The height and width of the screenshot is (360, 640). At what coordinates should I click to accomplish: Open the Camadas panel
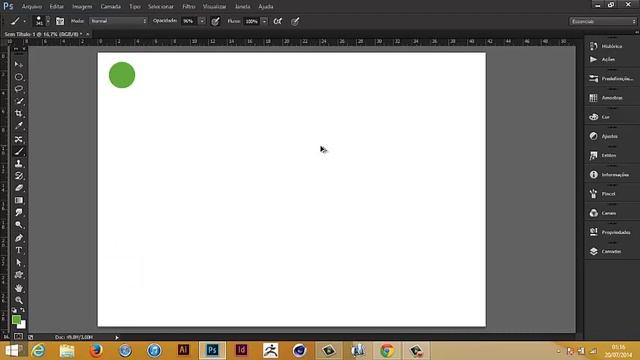[x=612, y=251]
